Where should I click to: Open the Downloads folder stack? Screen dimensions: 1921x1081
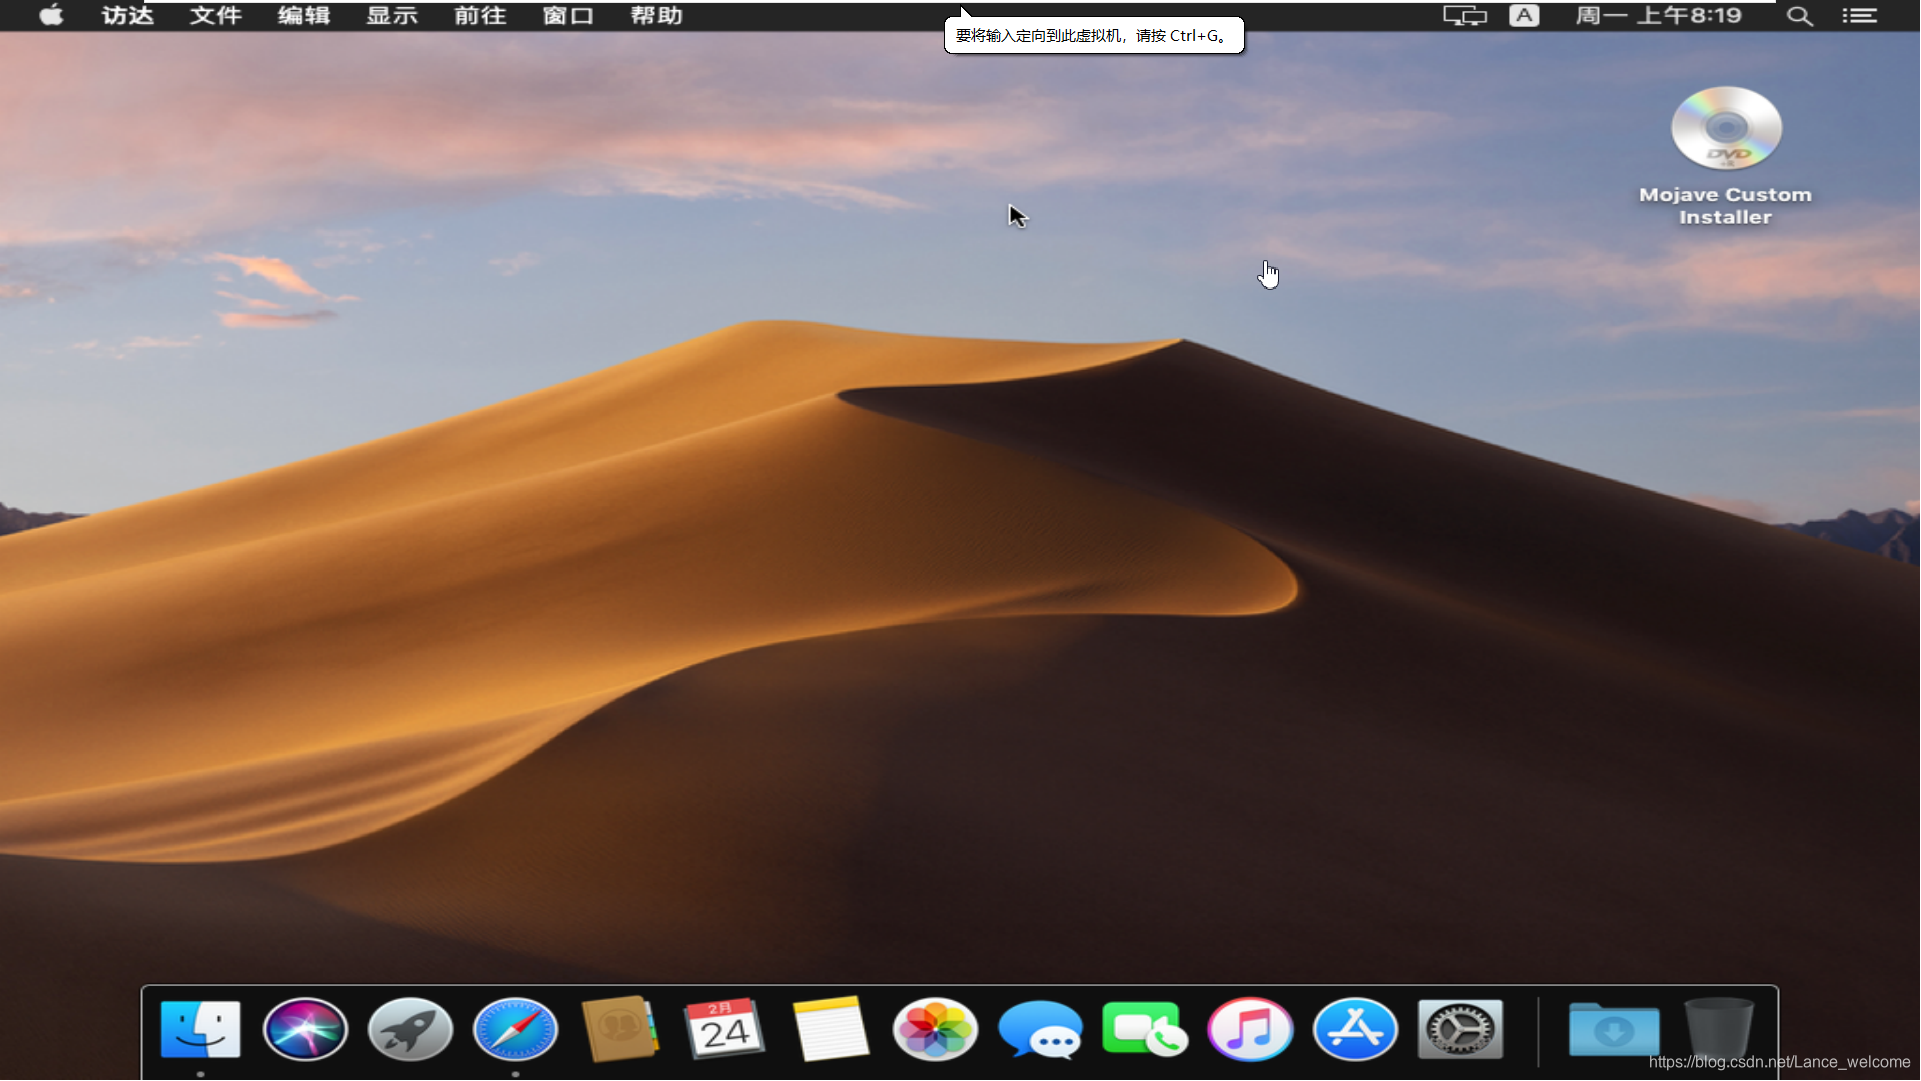(1614, 1029)
